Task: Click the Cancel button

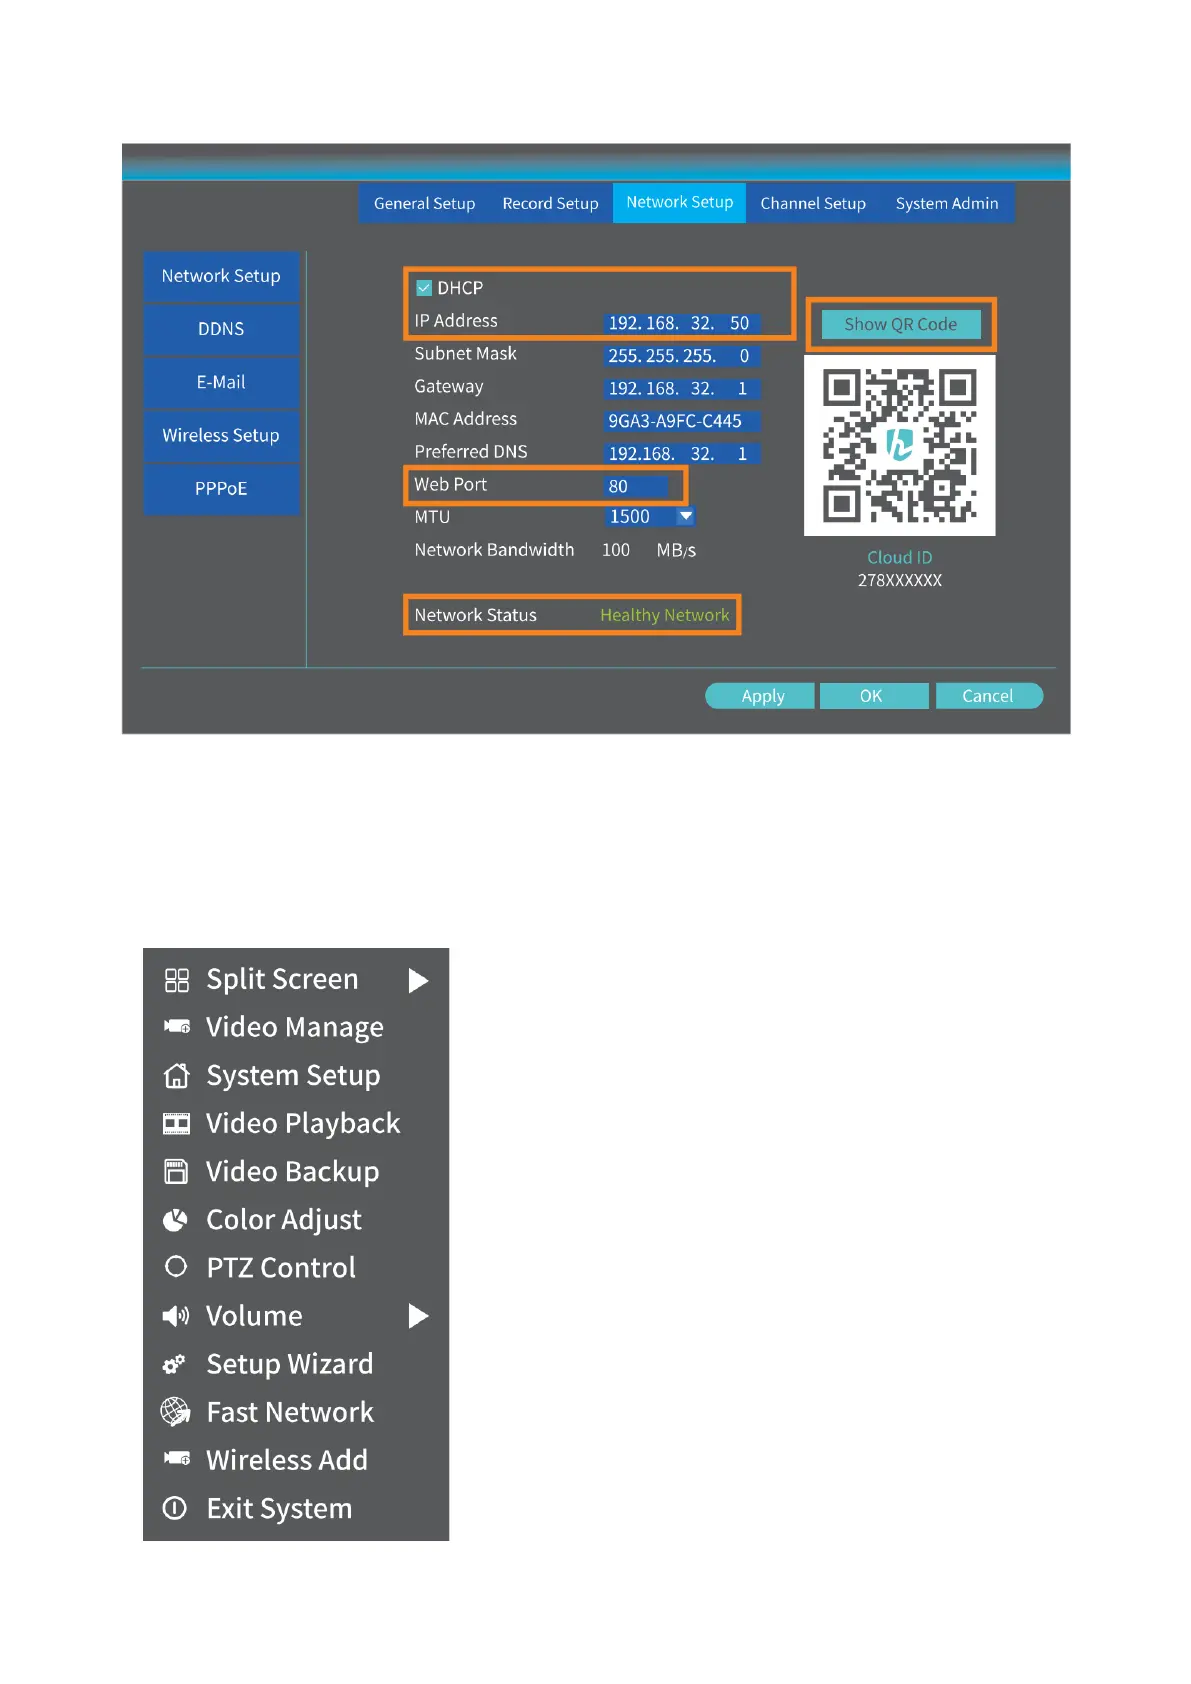Action: tap(989, 696)
